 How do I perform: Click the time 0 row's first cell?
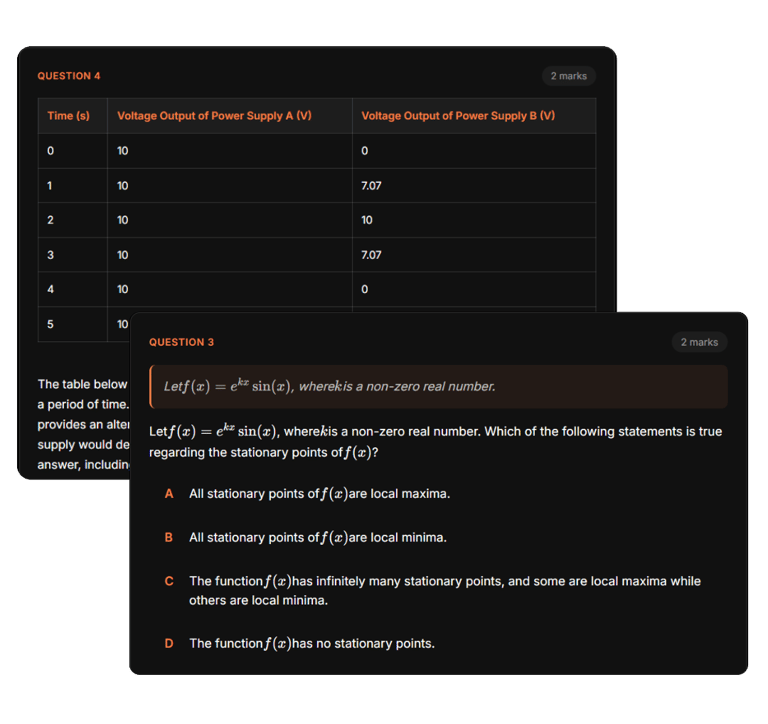pos(51,151)
